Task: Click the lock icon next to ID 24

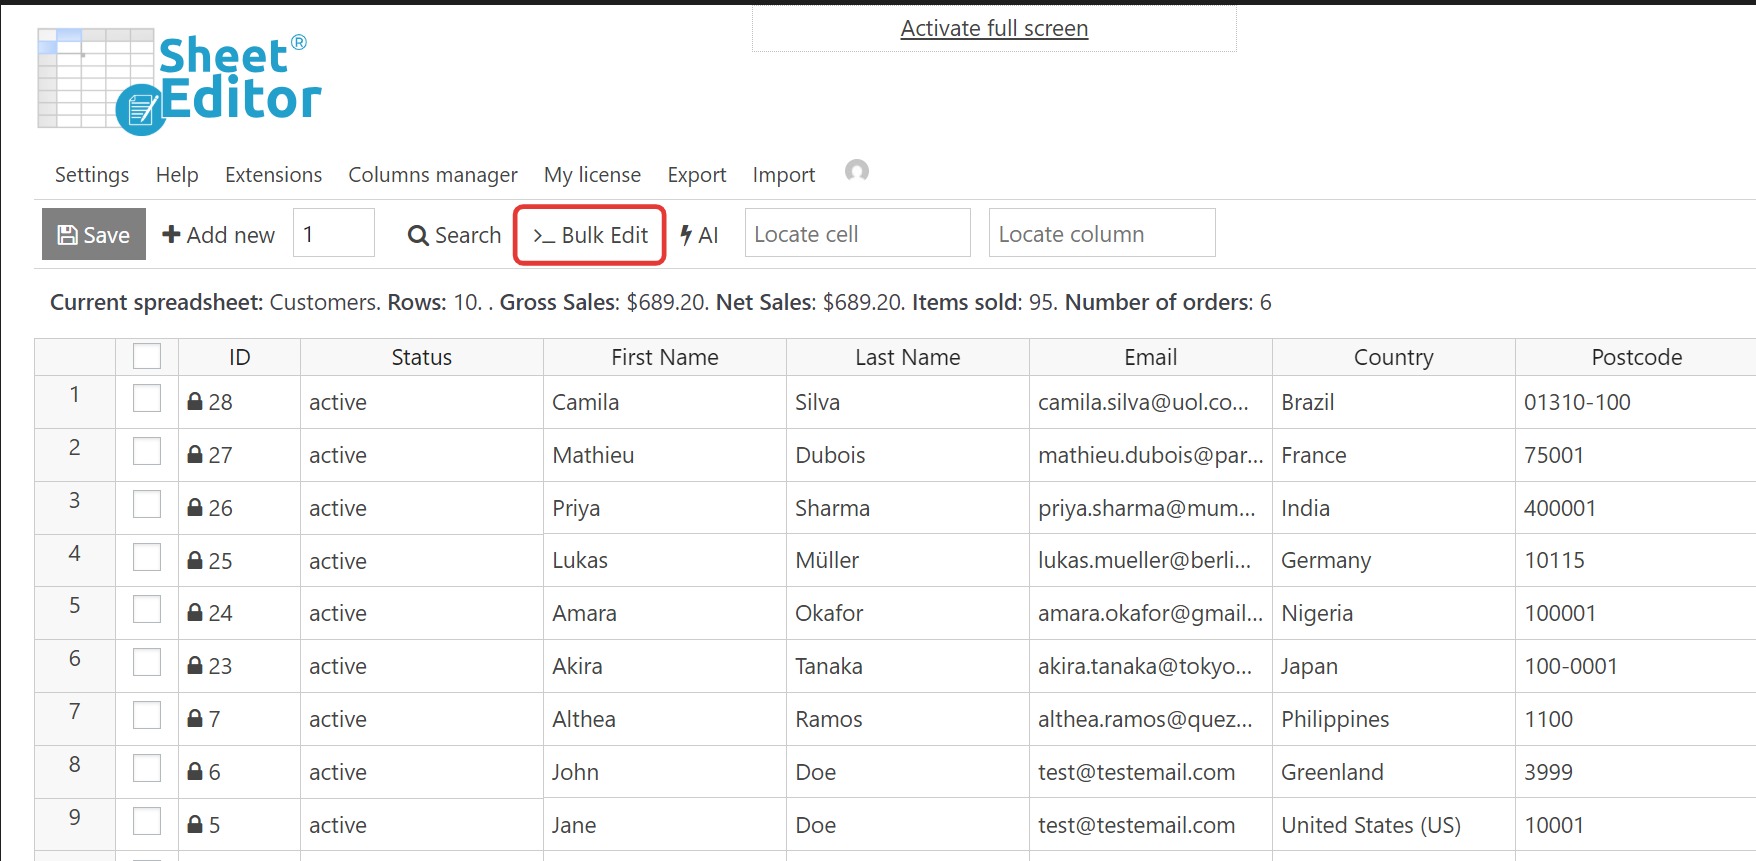Action: tap(195, 612)
